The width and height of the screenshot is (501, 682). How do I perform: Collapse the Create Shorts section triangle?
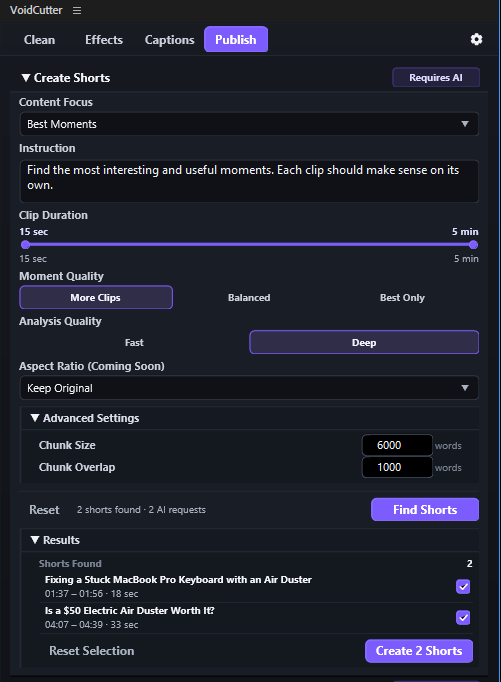(x=26, y=78)
